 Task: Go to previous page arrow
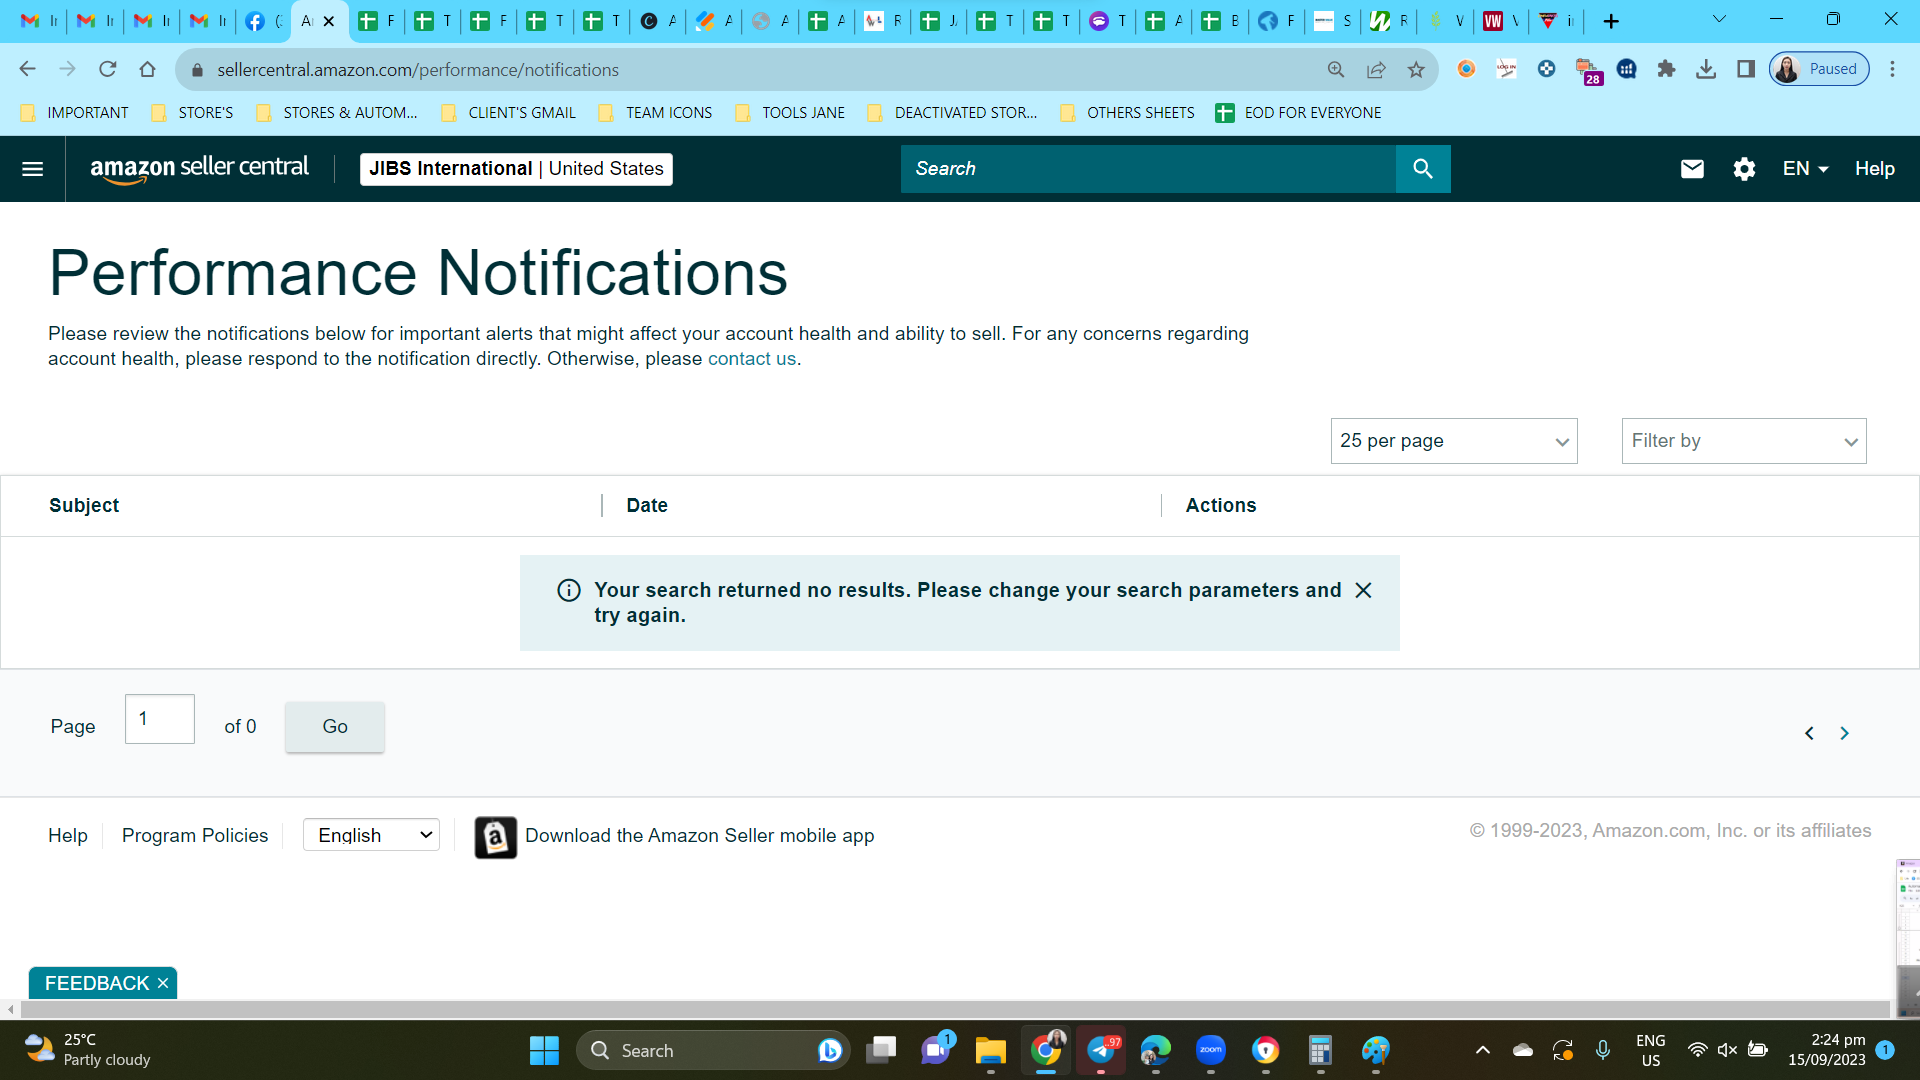pyautogui.click(x=1809, y=733)
